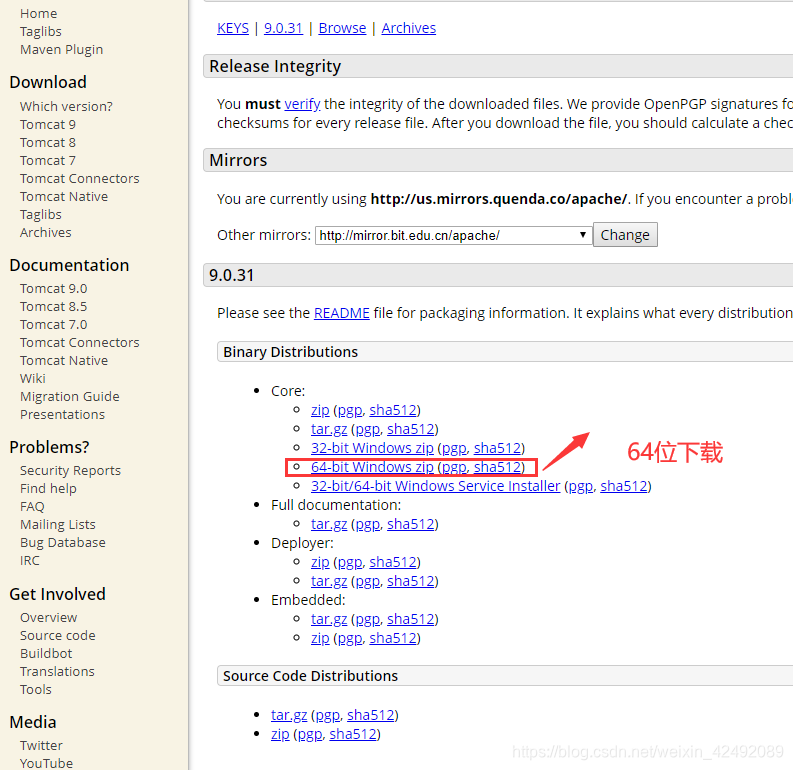Click the Change mirror button
Viewport: 793px width, 770px height.
(625, 235)
